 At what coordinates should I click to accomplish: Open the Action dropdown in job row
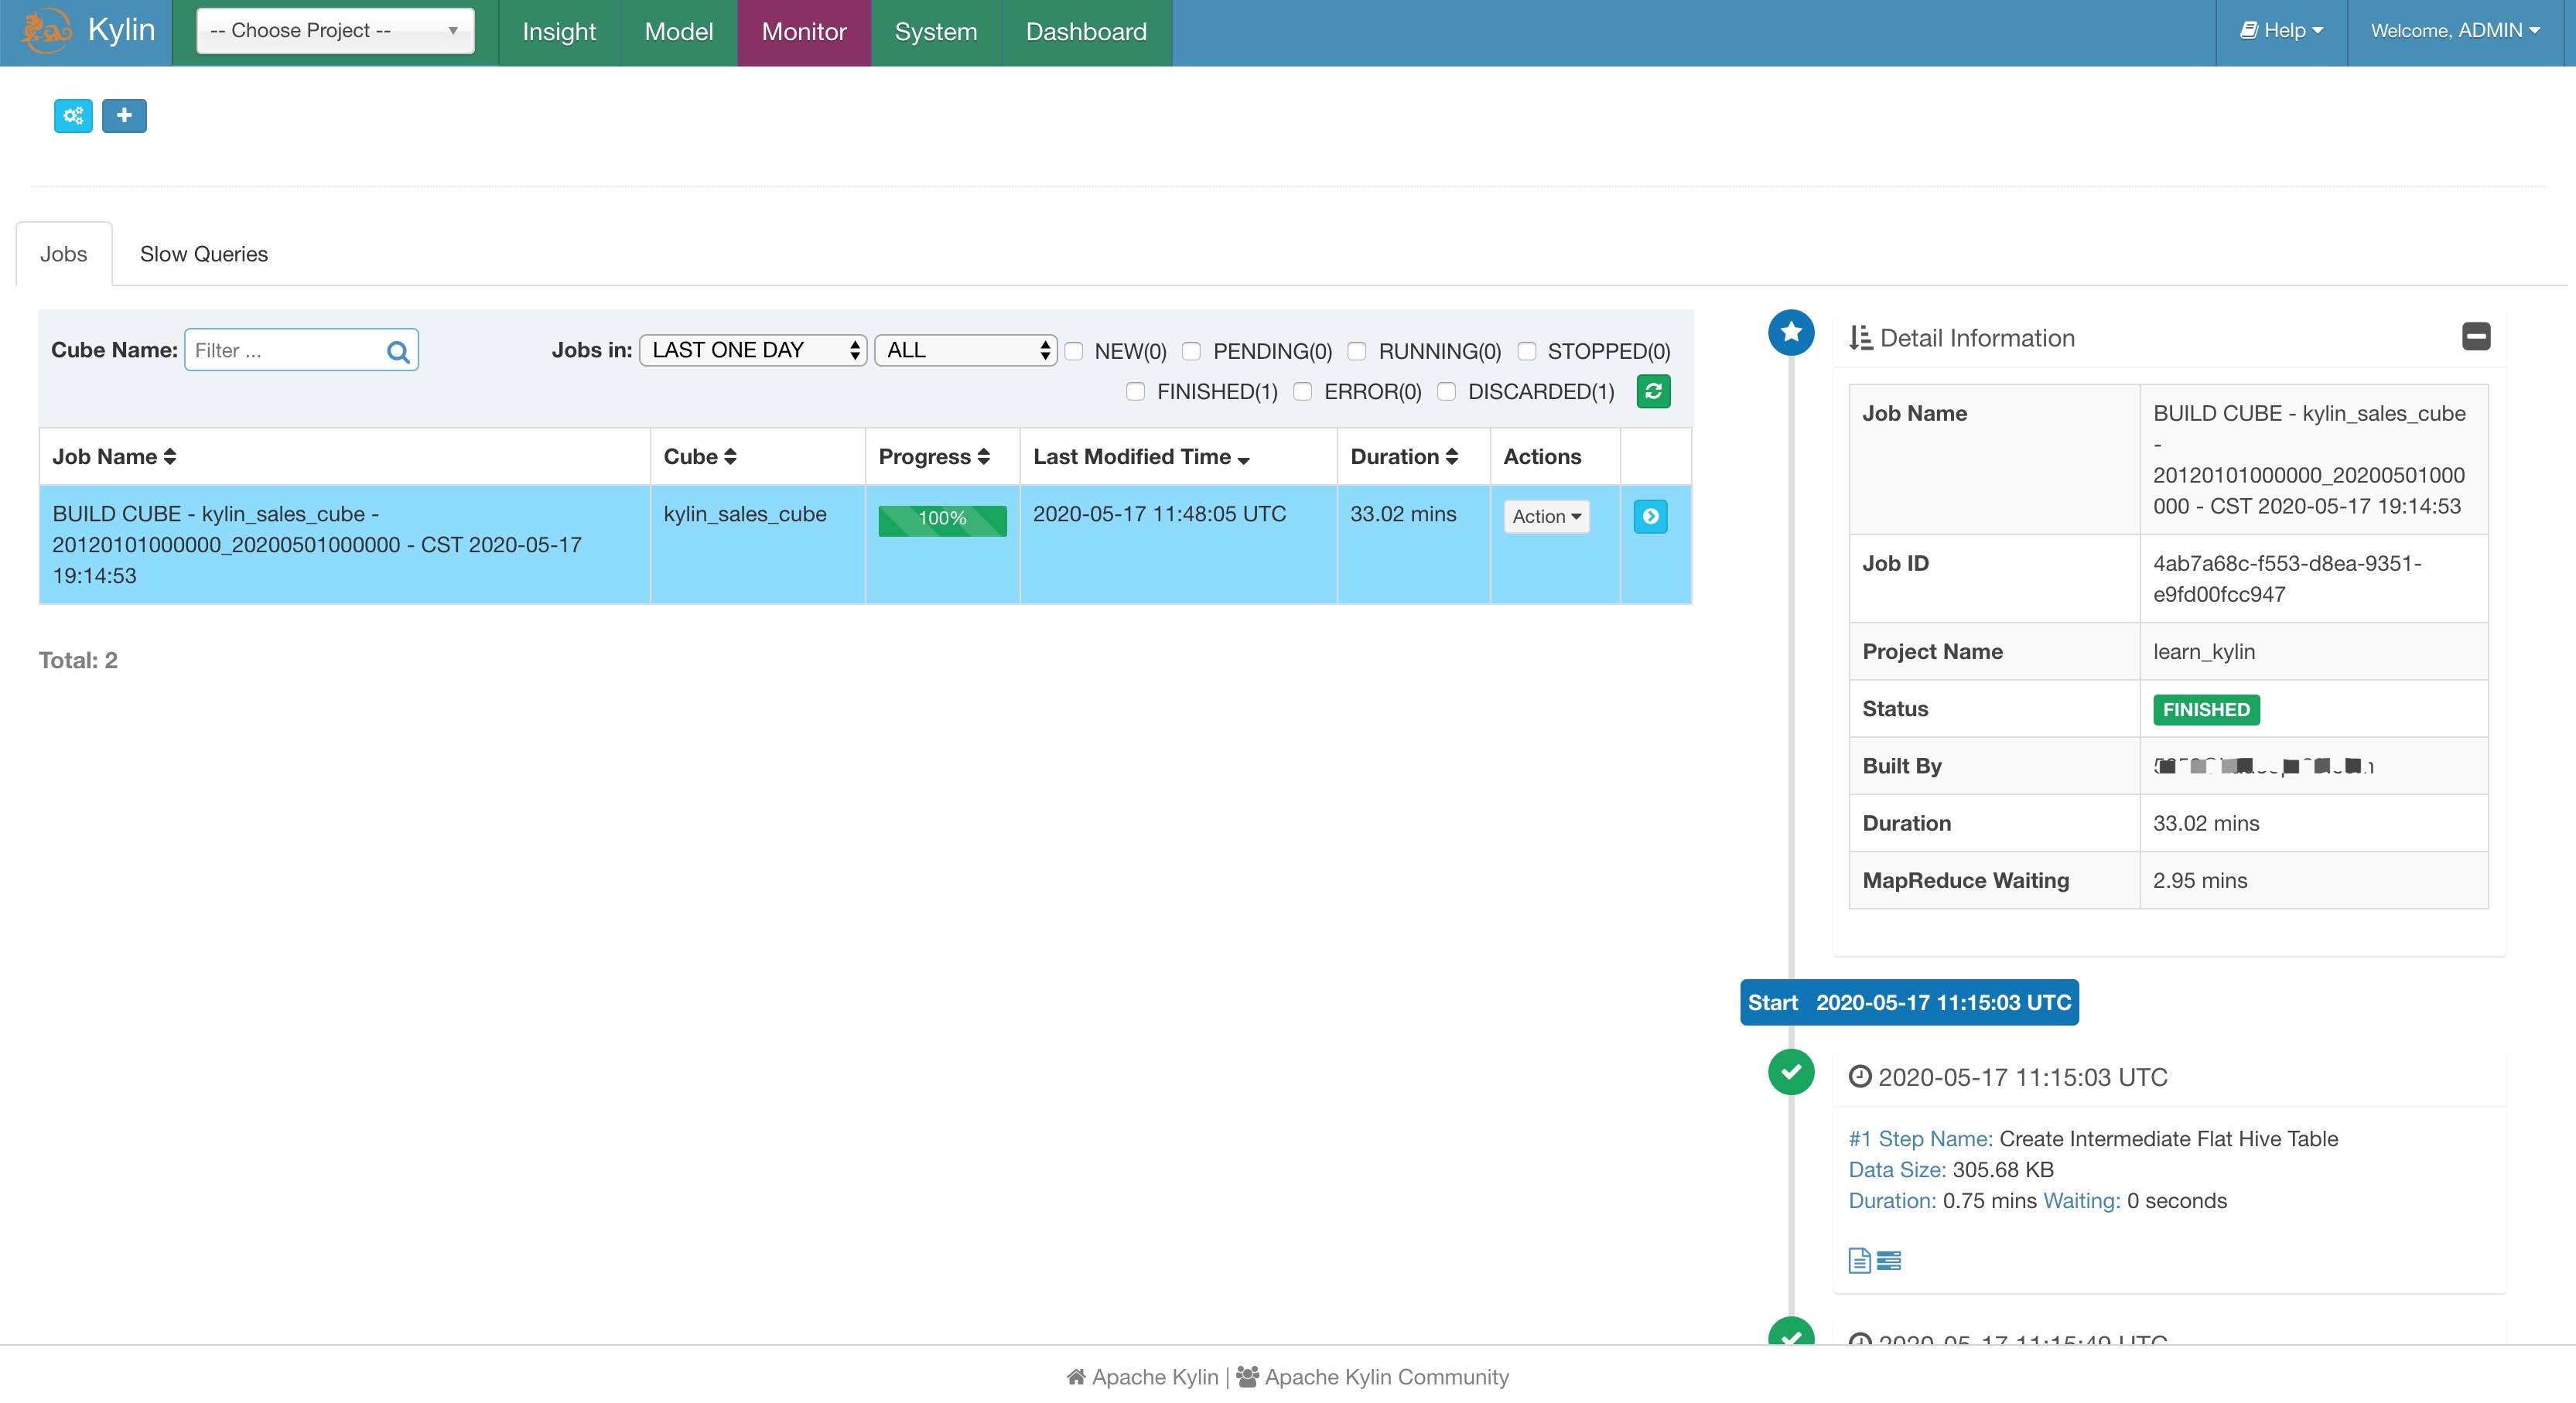coord(1546,516)
